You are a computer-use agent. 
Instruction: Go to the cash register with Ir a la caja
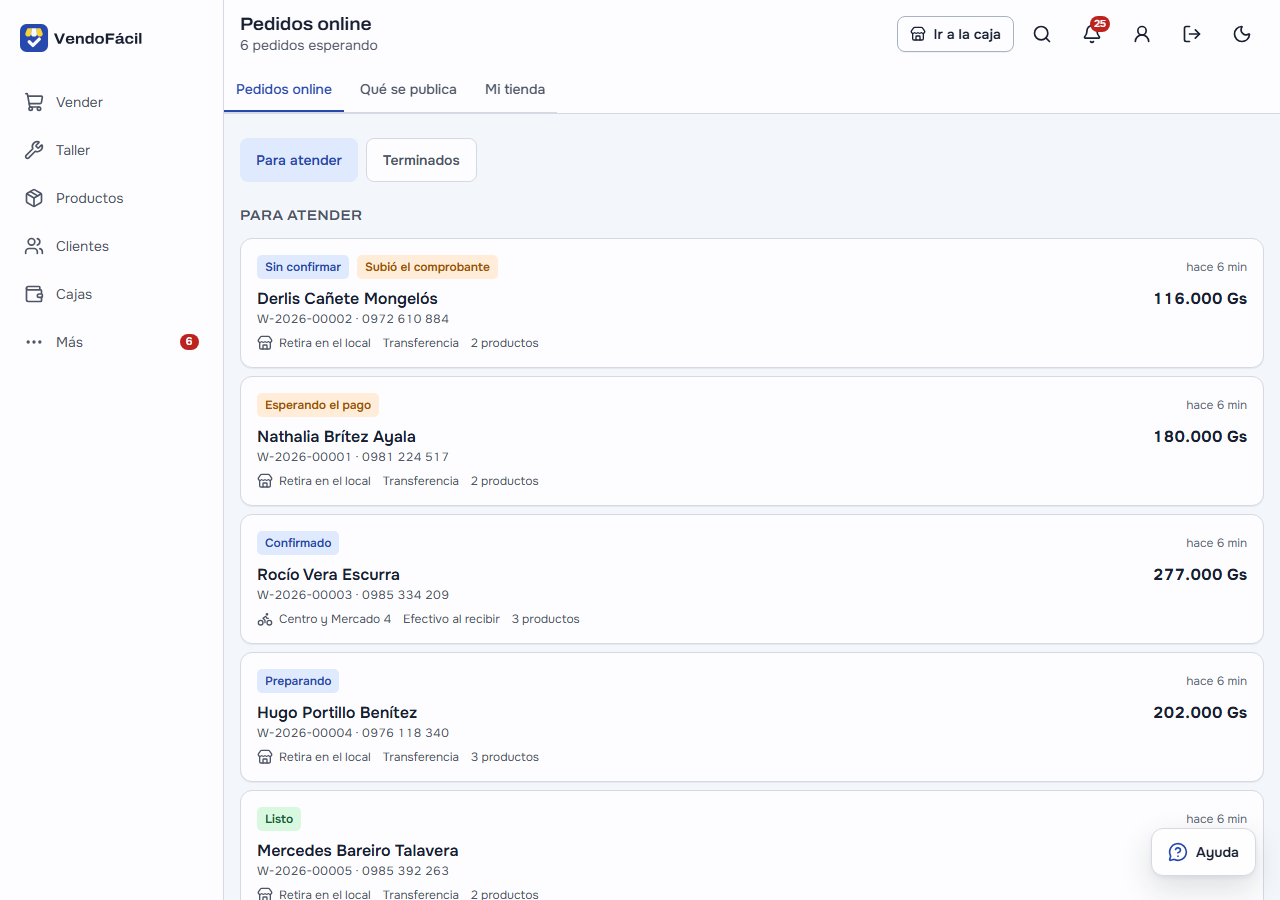955,34
